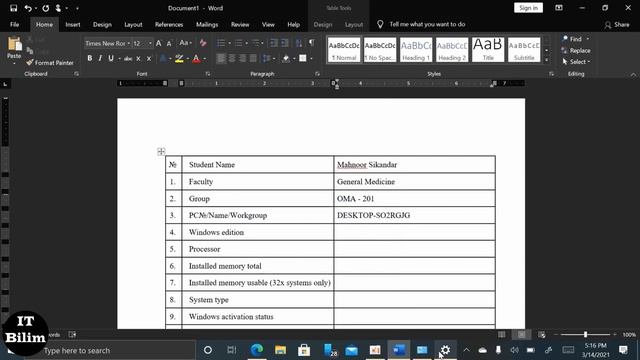Screen dimensions: 640x360
Task: Expand the bullet list dropdown
Action: point(229,43)
